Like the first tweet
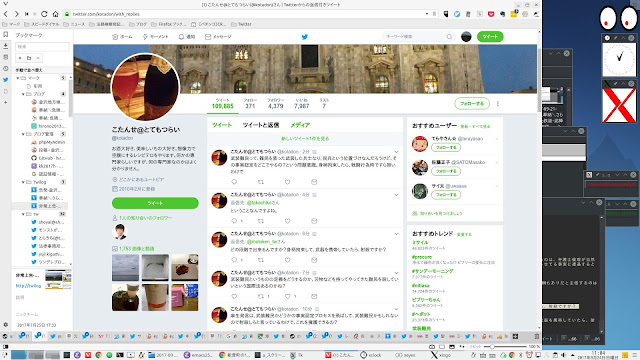 pos(287,182)
